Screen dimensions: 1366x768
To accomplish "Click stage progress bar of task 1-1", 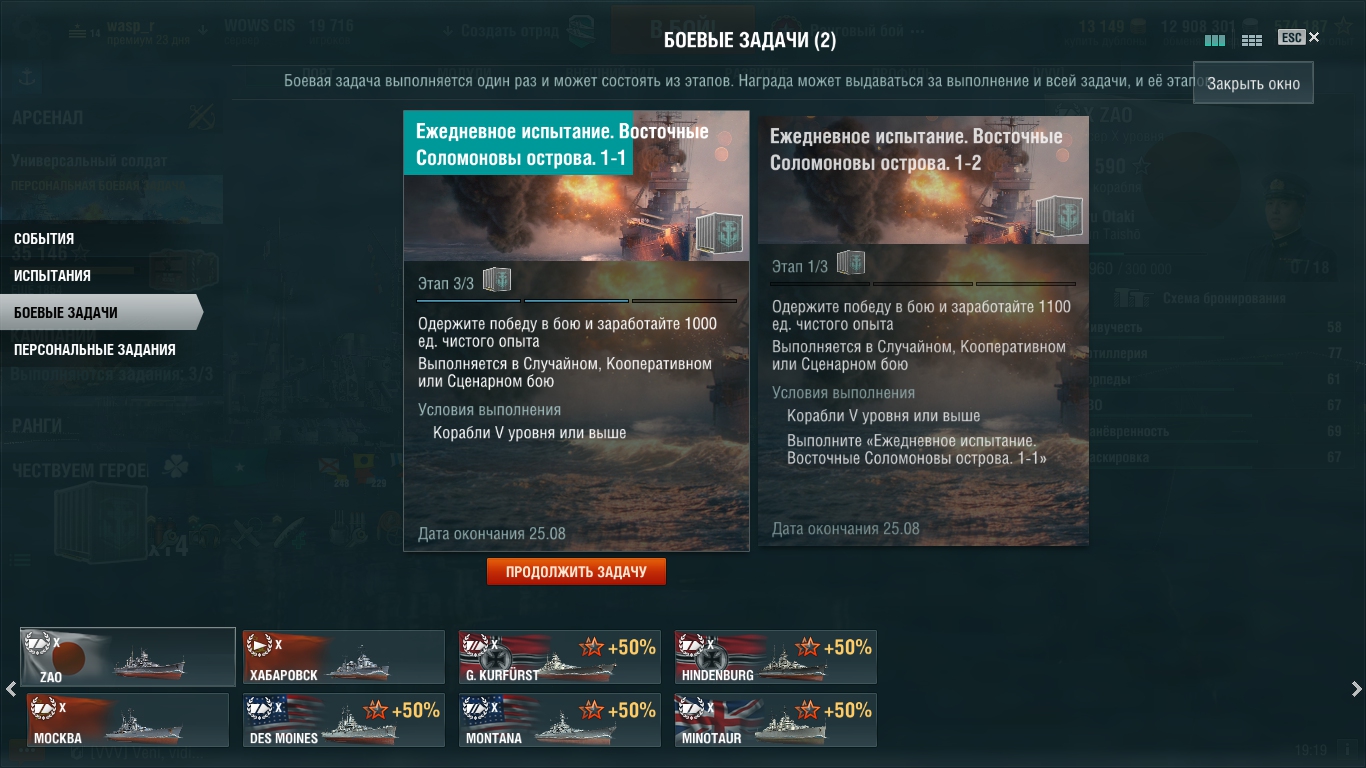I will coord(577,300).
